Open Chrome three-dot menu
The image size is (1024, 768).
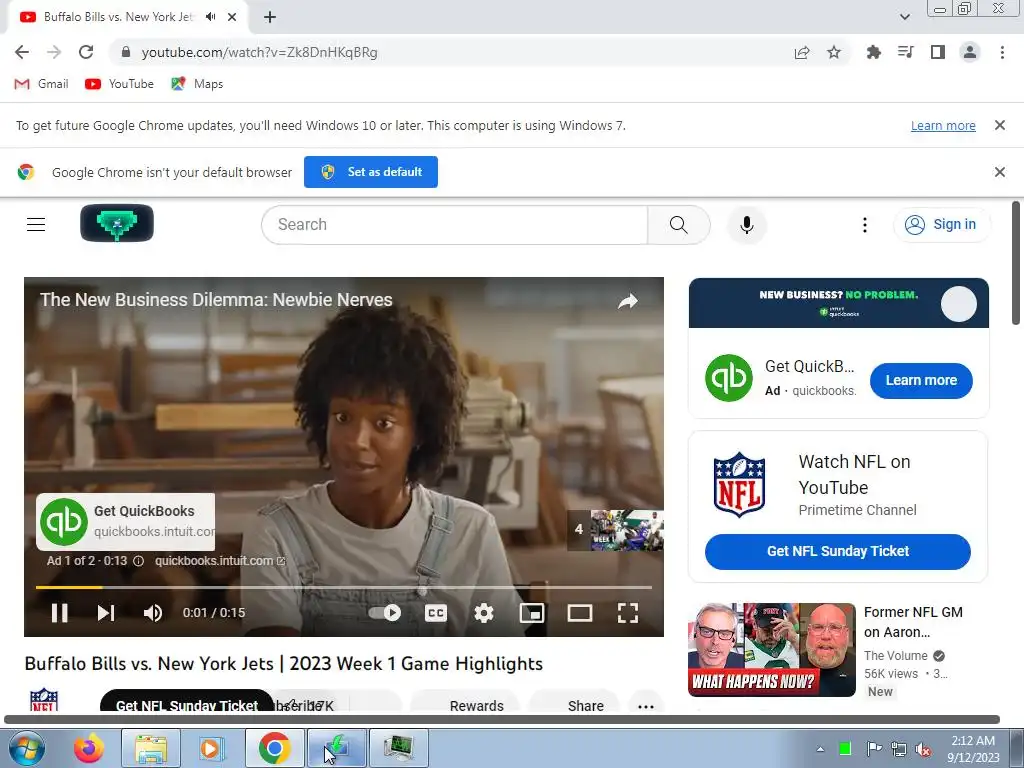tap(1002, 52)
